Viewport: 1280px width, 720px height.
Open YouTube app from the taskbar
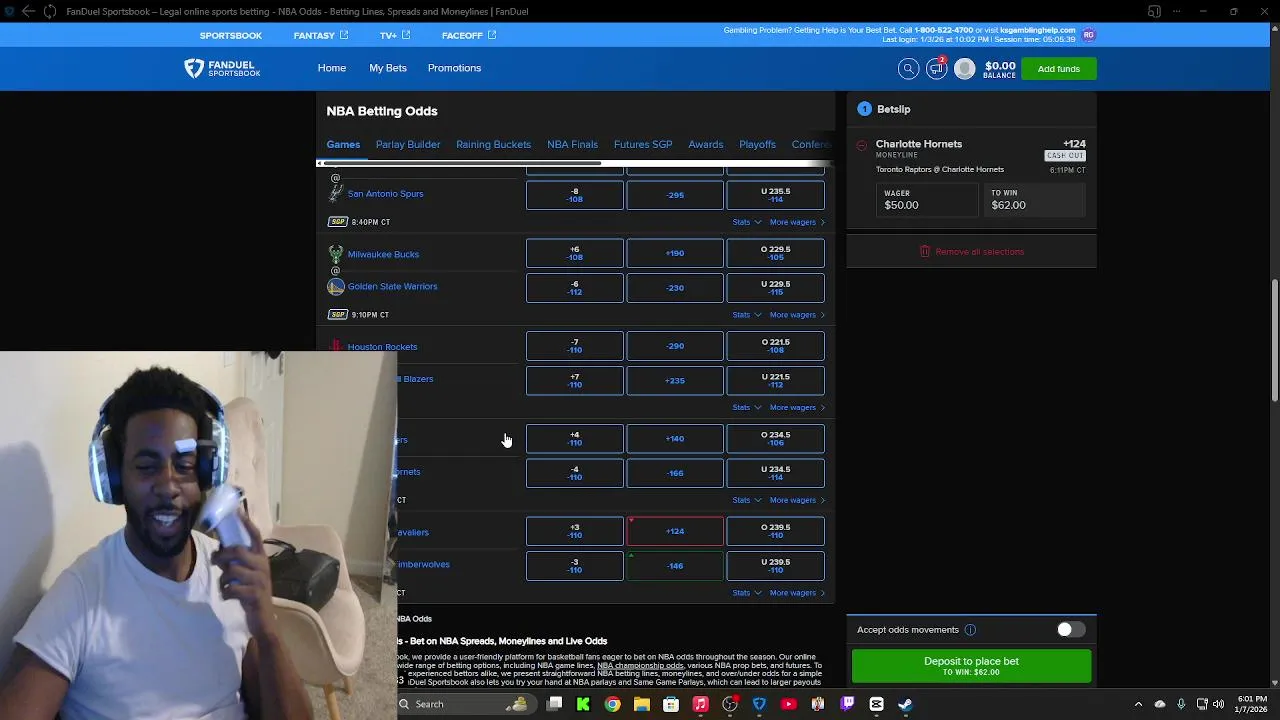(788, 704)
